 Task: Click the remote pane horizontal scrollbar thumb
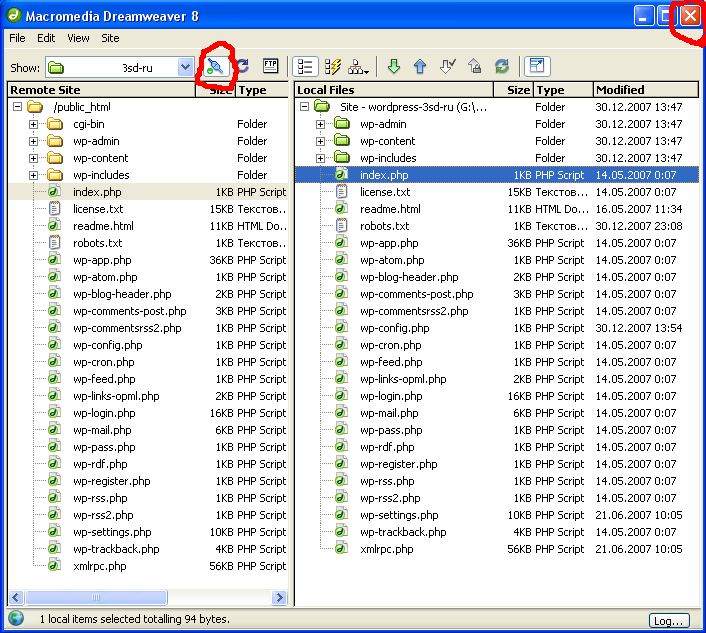pyautogui.click(x=96, y=597)
